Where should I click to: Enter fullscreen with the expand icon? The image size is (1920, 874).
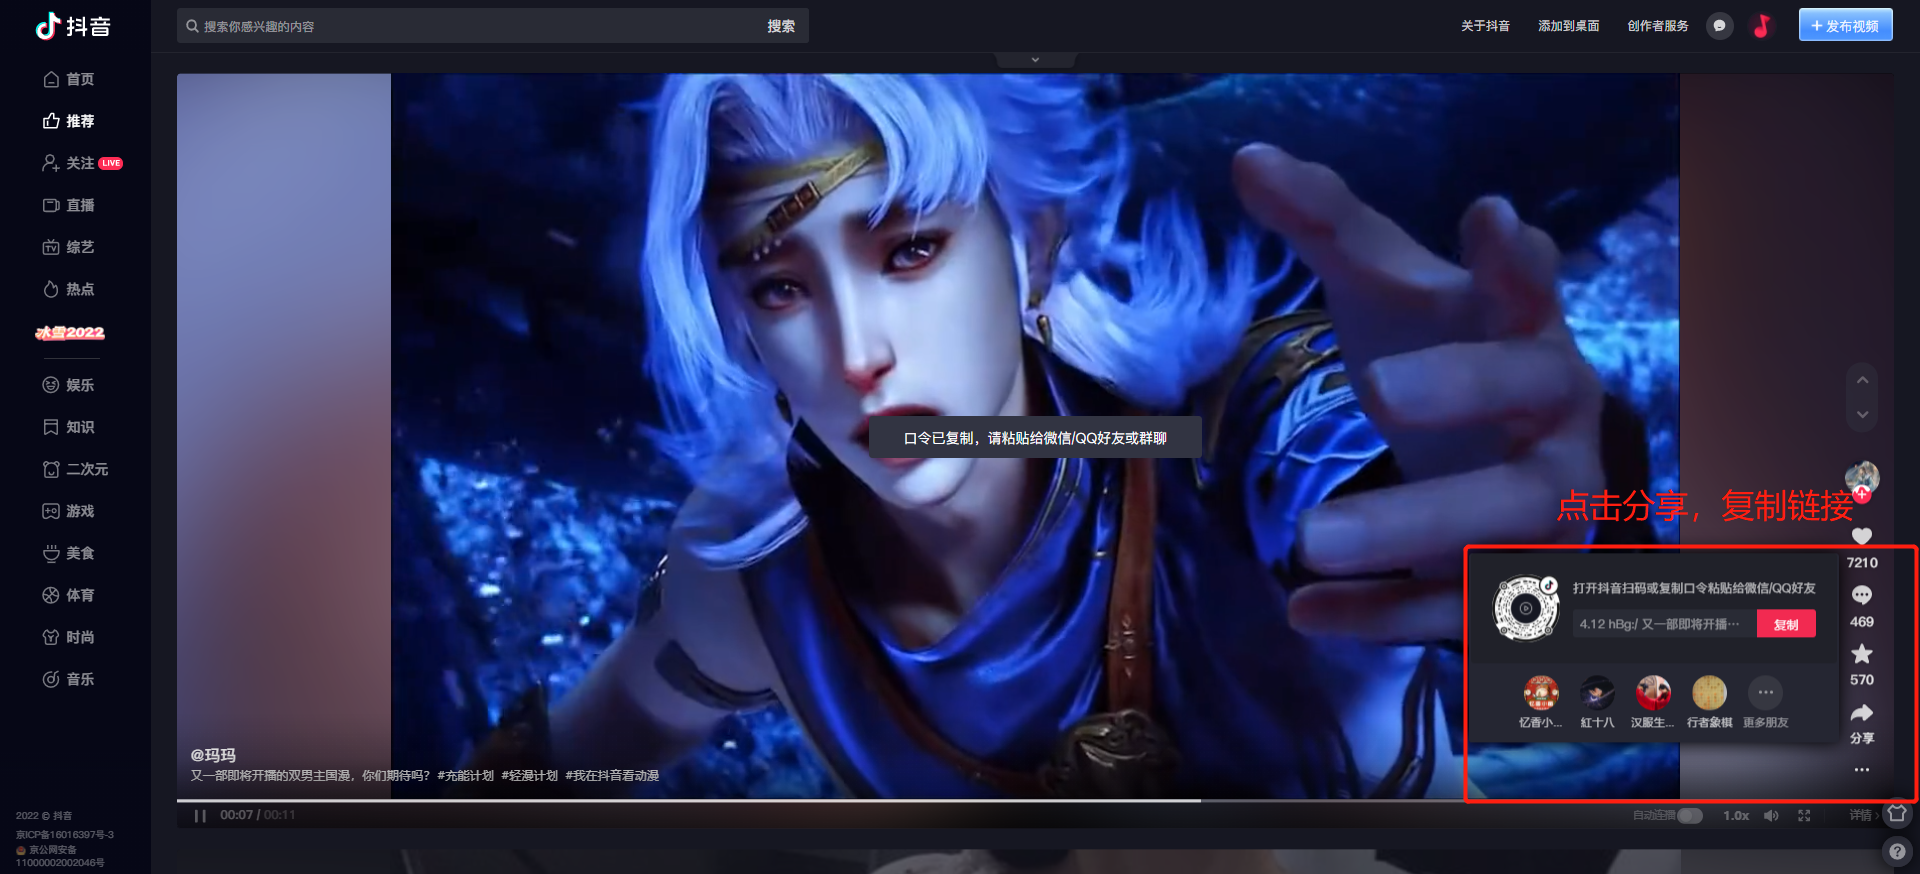click(x=1804, y=816)
